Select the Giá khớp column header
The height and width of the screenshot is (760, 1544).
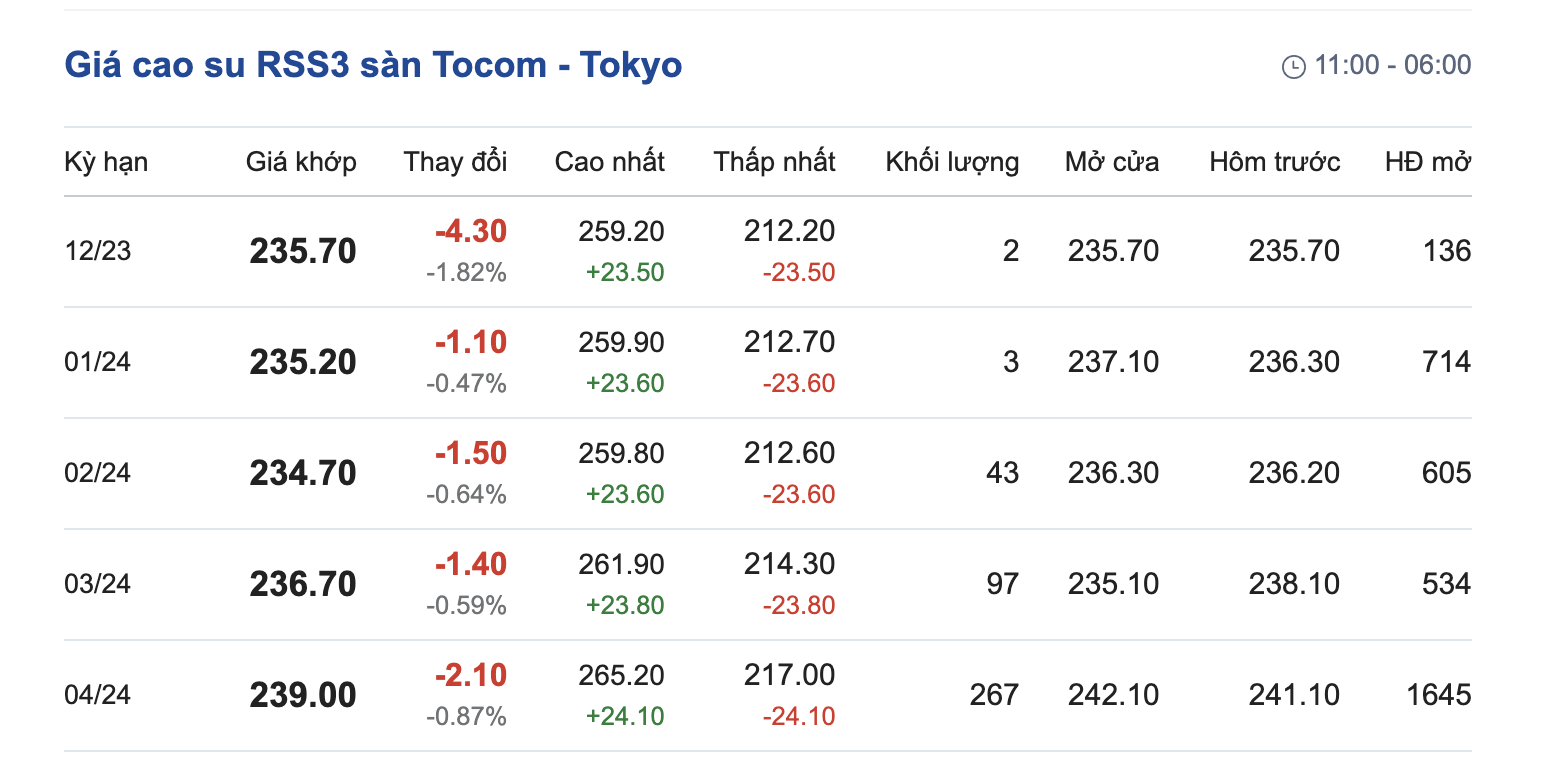pos(301,162)
